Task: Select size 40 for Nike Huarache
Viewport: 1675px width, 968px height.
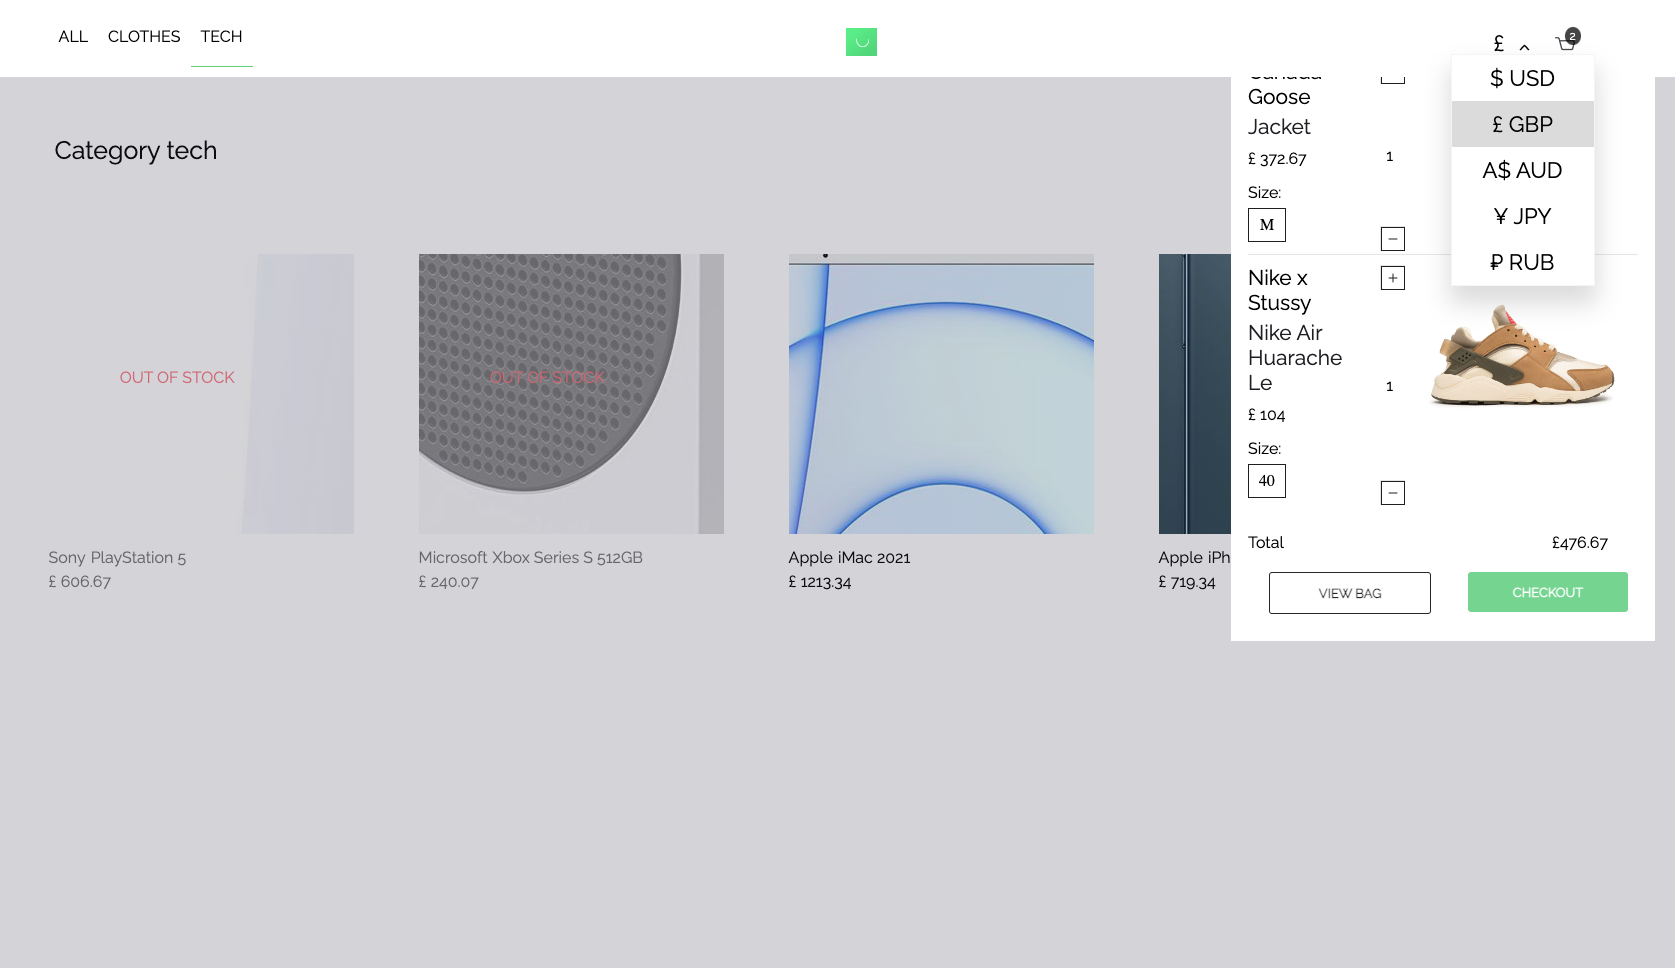Action: pyautogui.click(x=1267, y=481)
